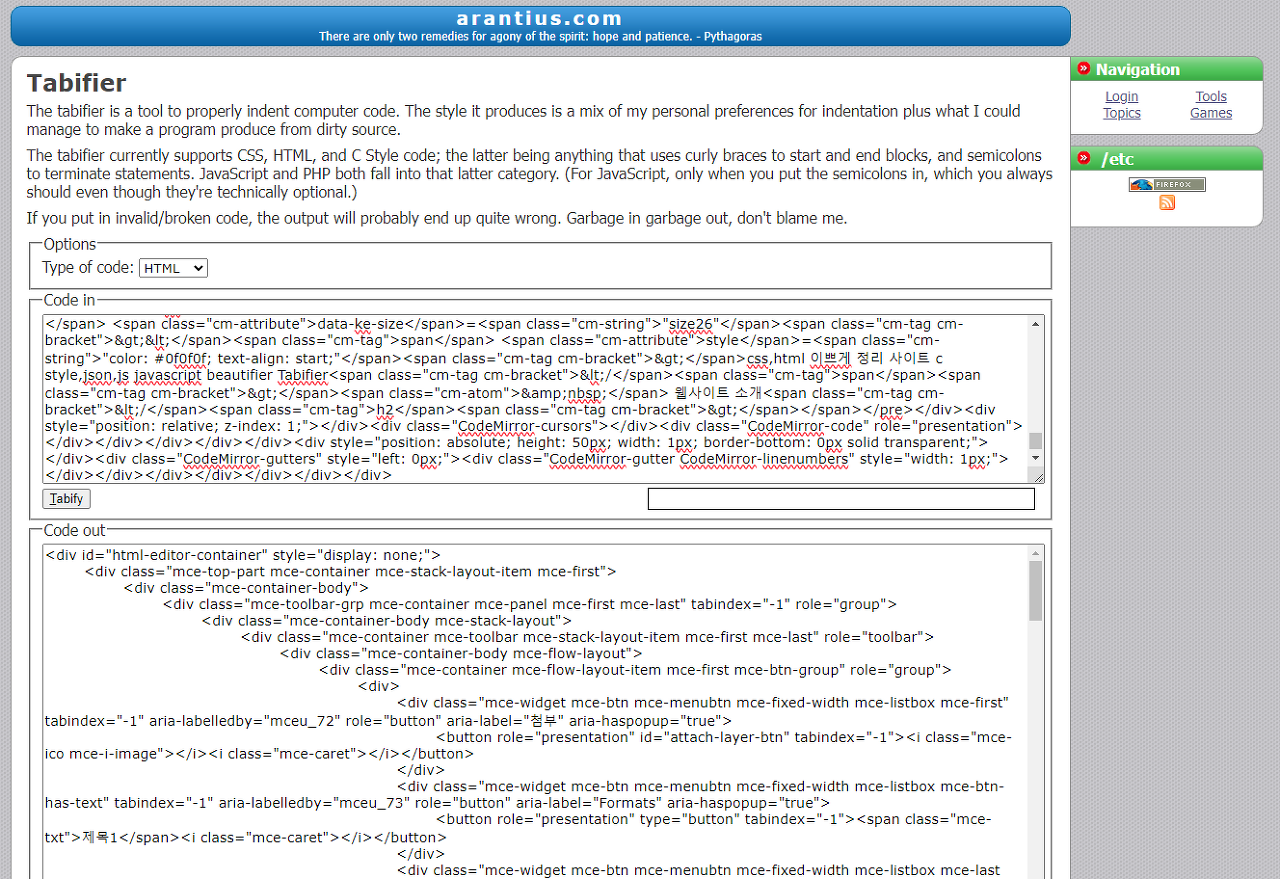Click the Navigation panel header
Viewport: 1280px width, 879px height.
[x=1167, y=69]
